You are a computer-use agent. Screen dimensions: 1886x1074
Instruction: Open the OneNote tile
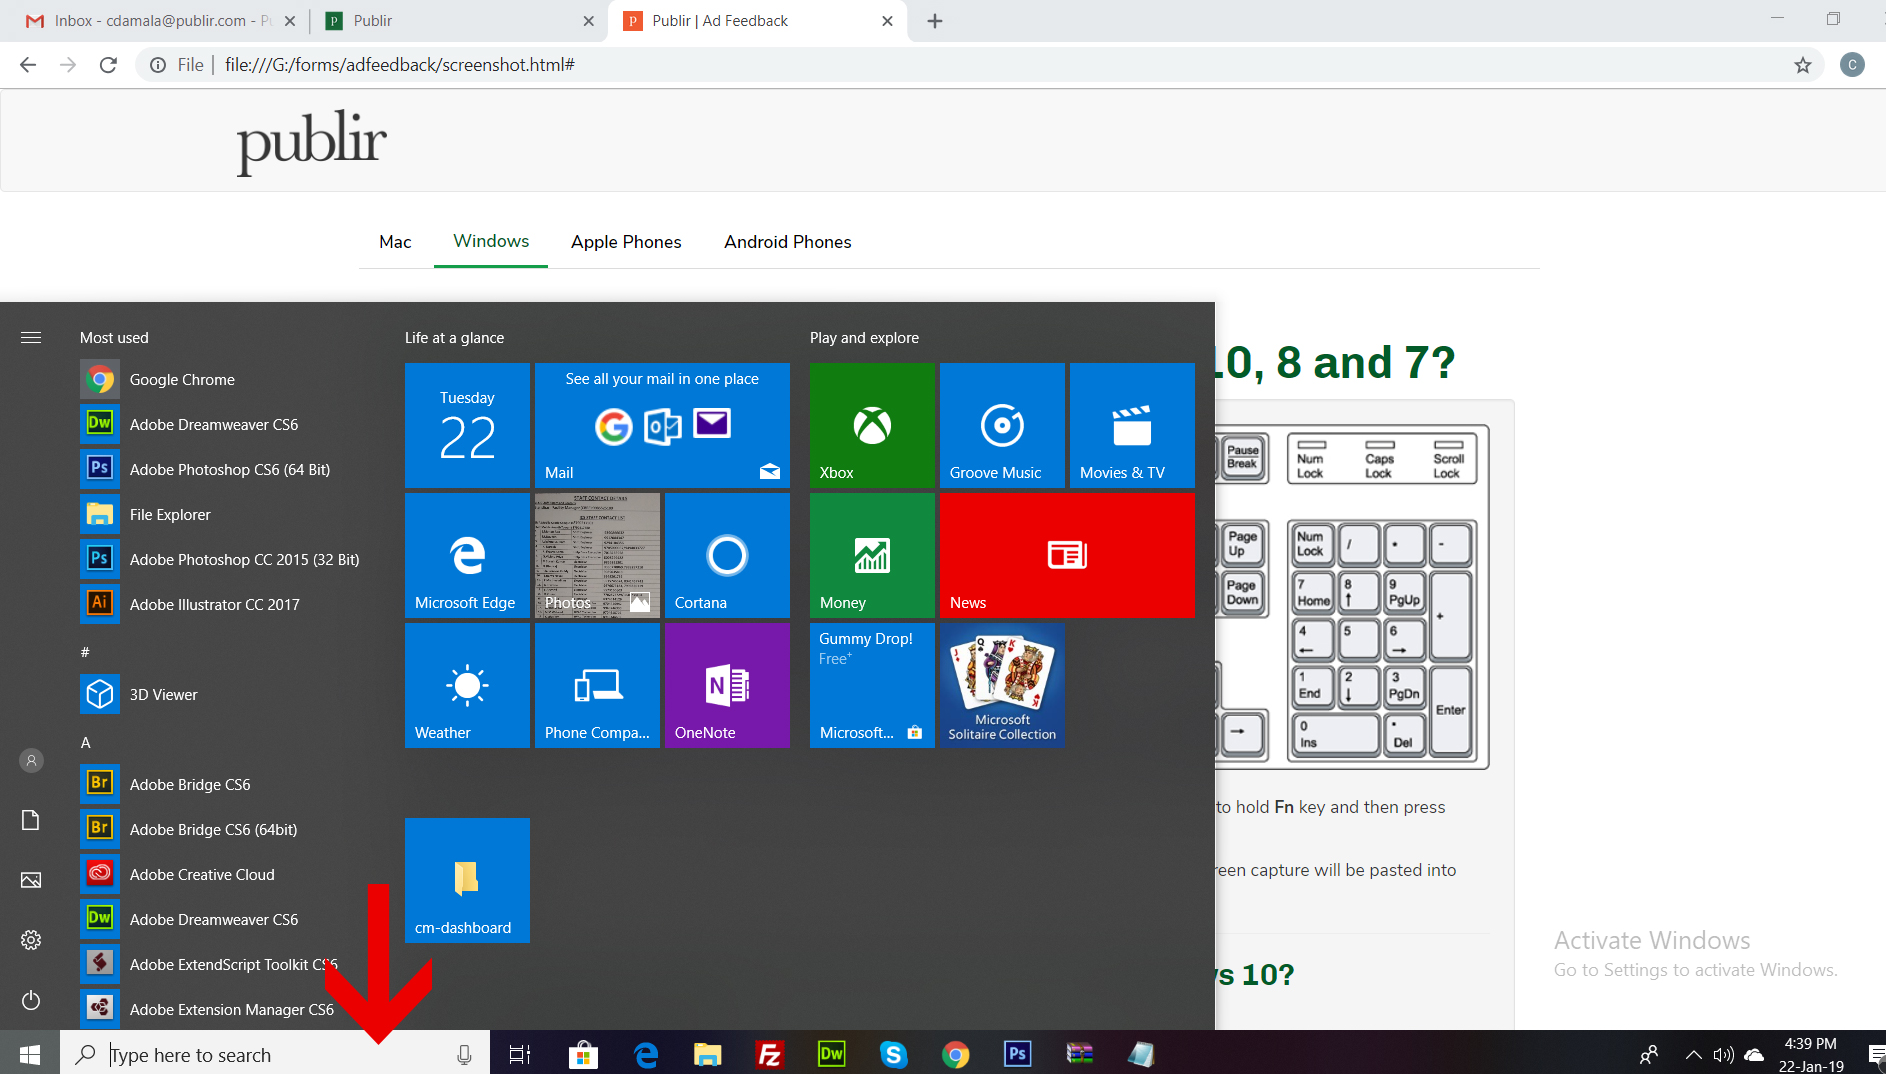pyautogui.click(x=727, y=685)
